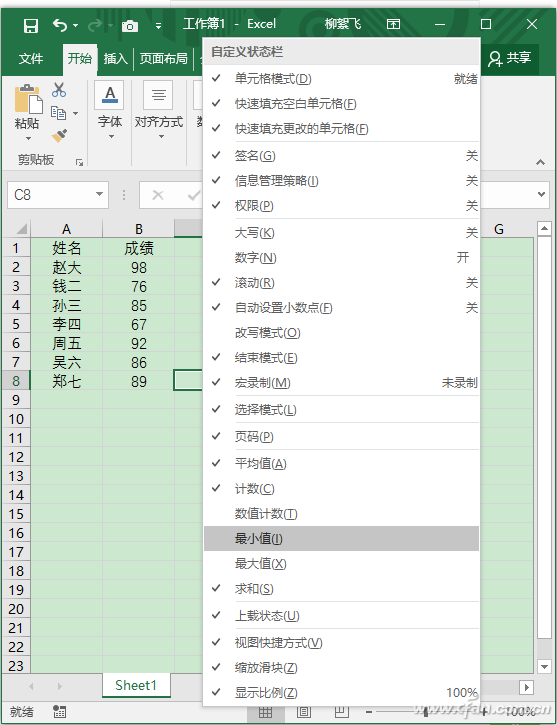
Task: Click the Share (共享) button
Action: [510, 58]
